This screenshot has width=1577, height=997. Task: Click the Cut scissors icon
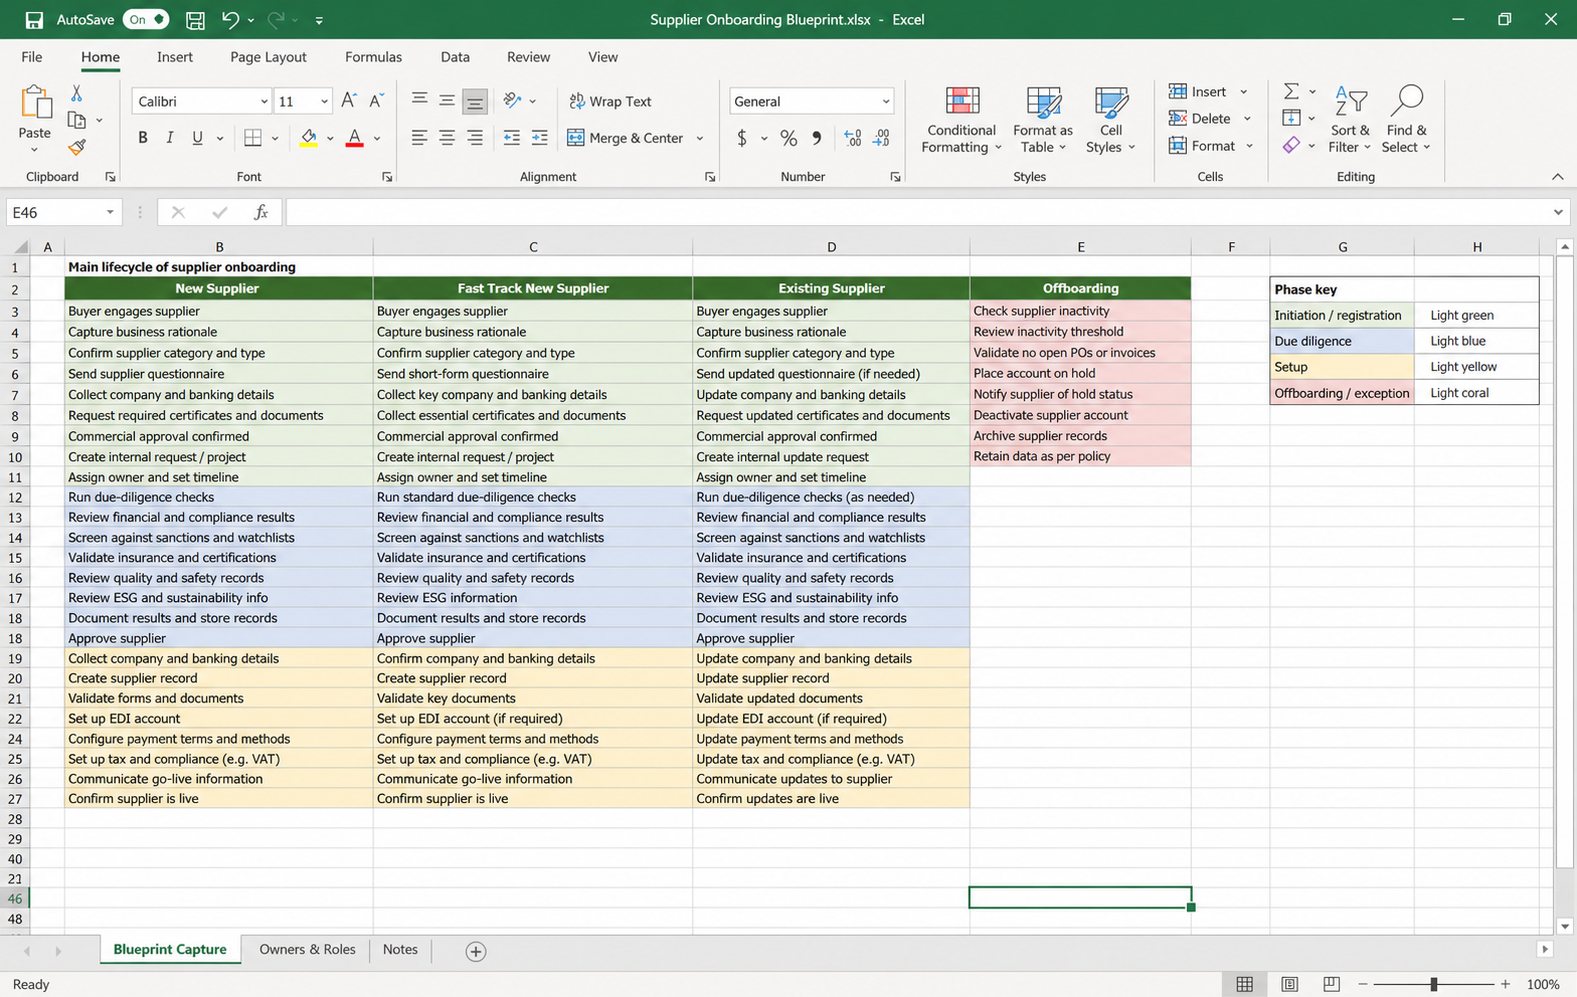pos(76,93)
